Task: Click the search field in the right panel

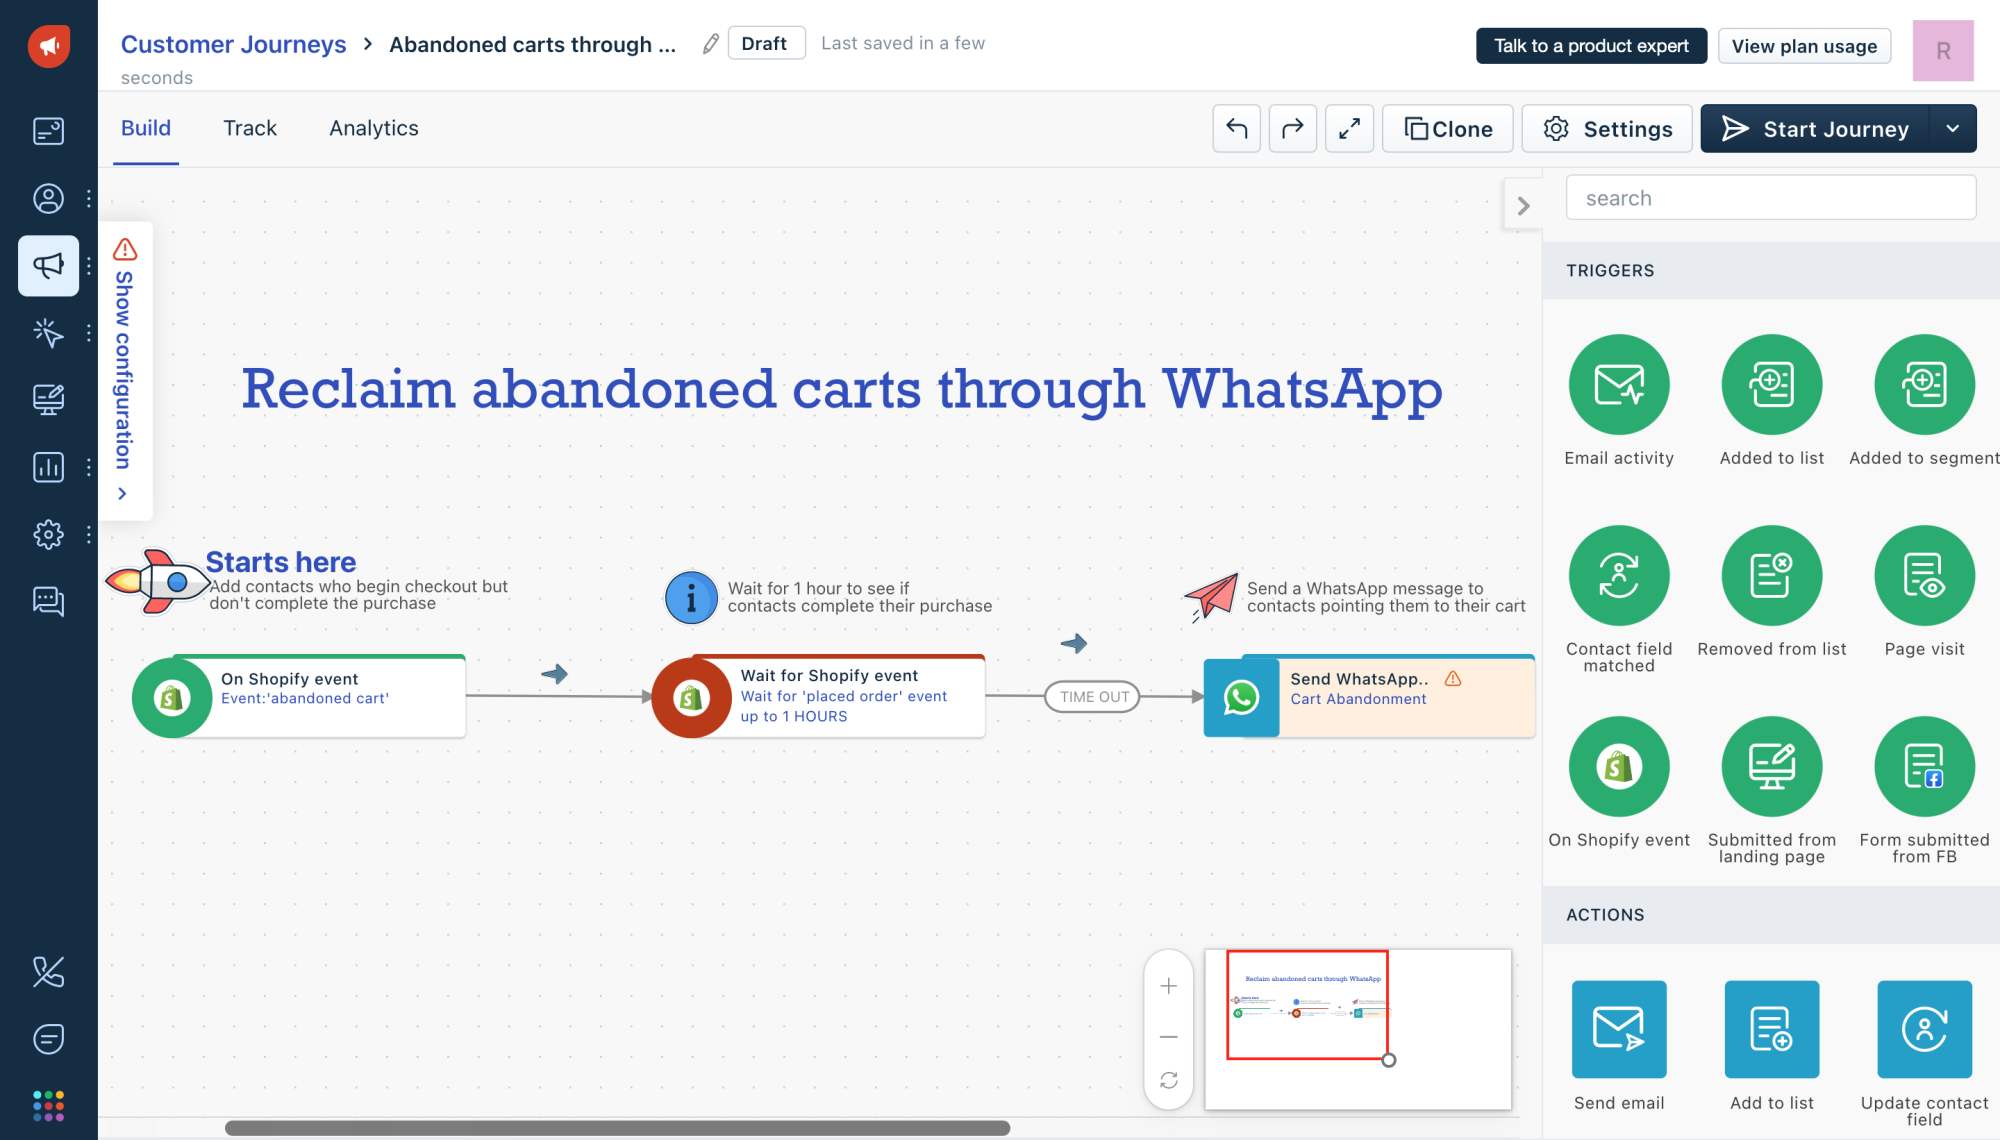Action: (x=1770, y=197)
